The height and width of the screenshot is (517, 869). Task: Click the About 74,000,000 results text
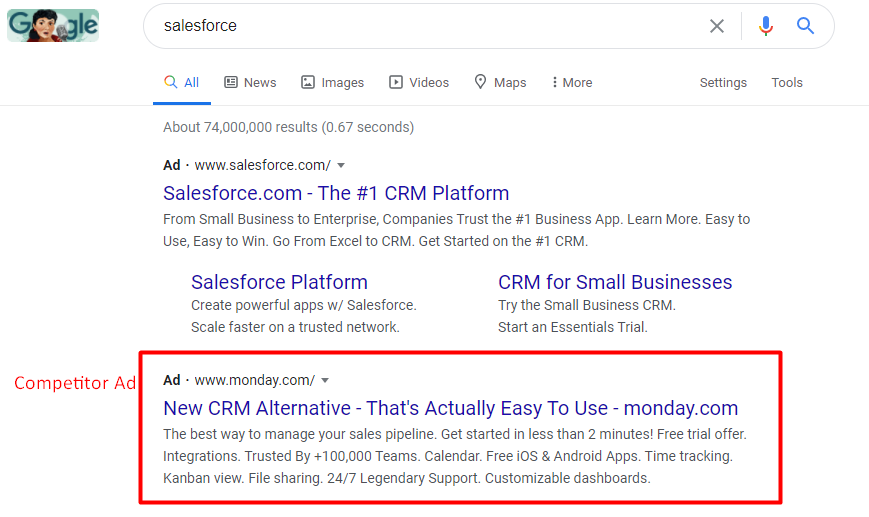click(x=288, y=127)
